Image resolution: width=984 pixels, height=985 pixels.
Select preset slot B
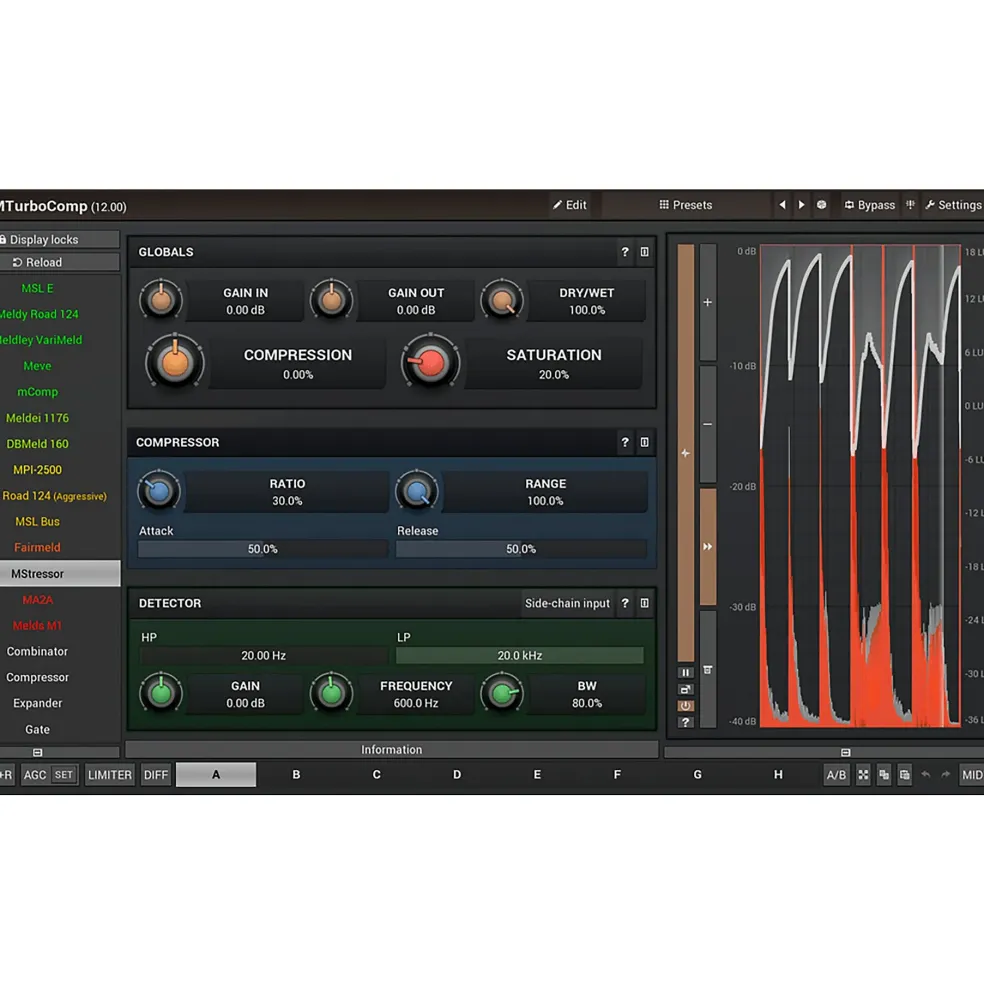tap(296, 775)
